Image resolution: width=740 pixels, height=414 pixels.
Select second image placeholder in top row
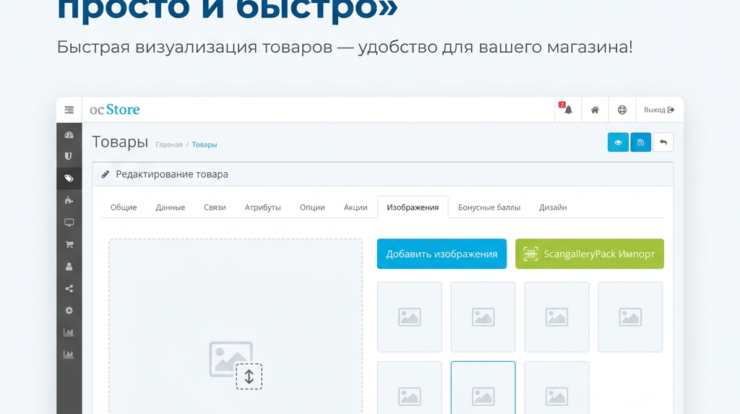click(x=483, y=317)
